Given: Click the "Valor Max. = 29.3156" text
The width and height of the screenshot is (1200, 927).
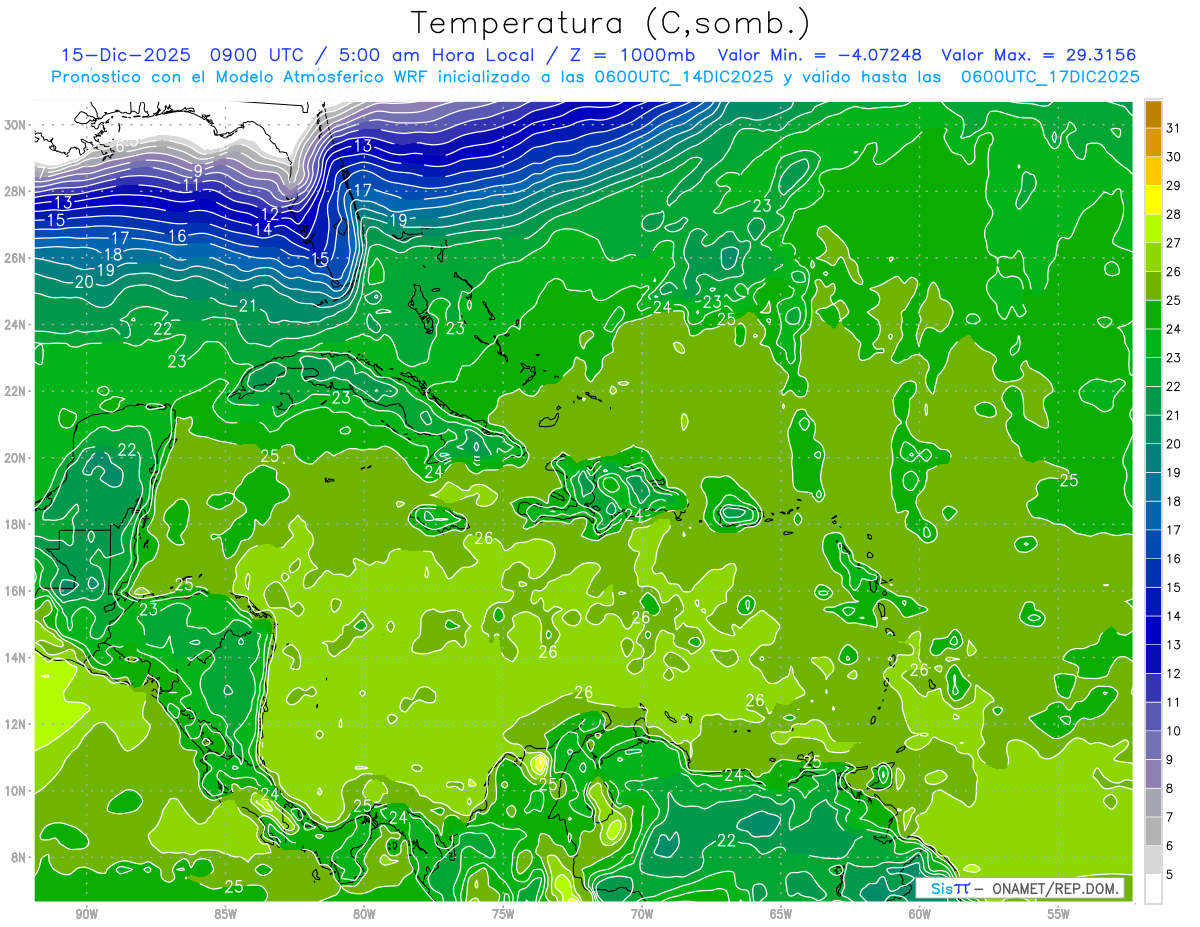Looking at the screenshot, I should [x=1039, y=55].
